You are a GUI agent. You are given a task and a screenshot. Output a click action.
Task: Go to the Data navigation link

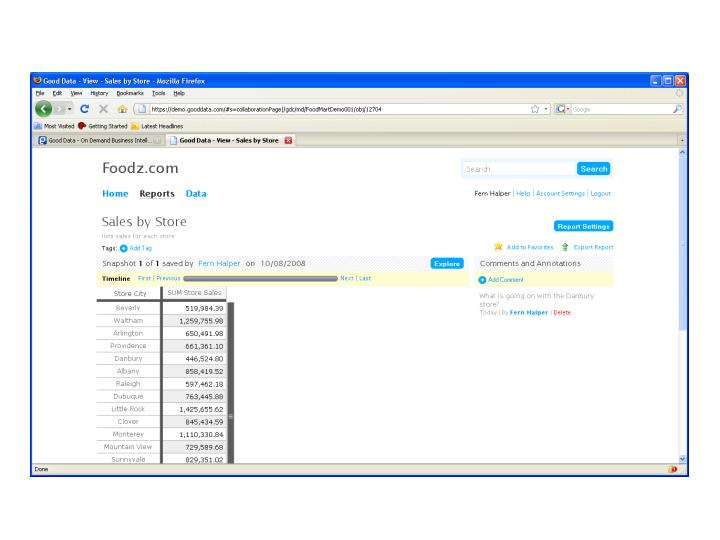click(x=196, y=194)
